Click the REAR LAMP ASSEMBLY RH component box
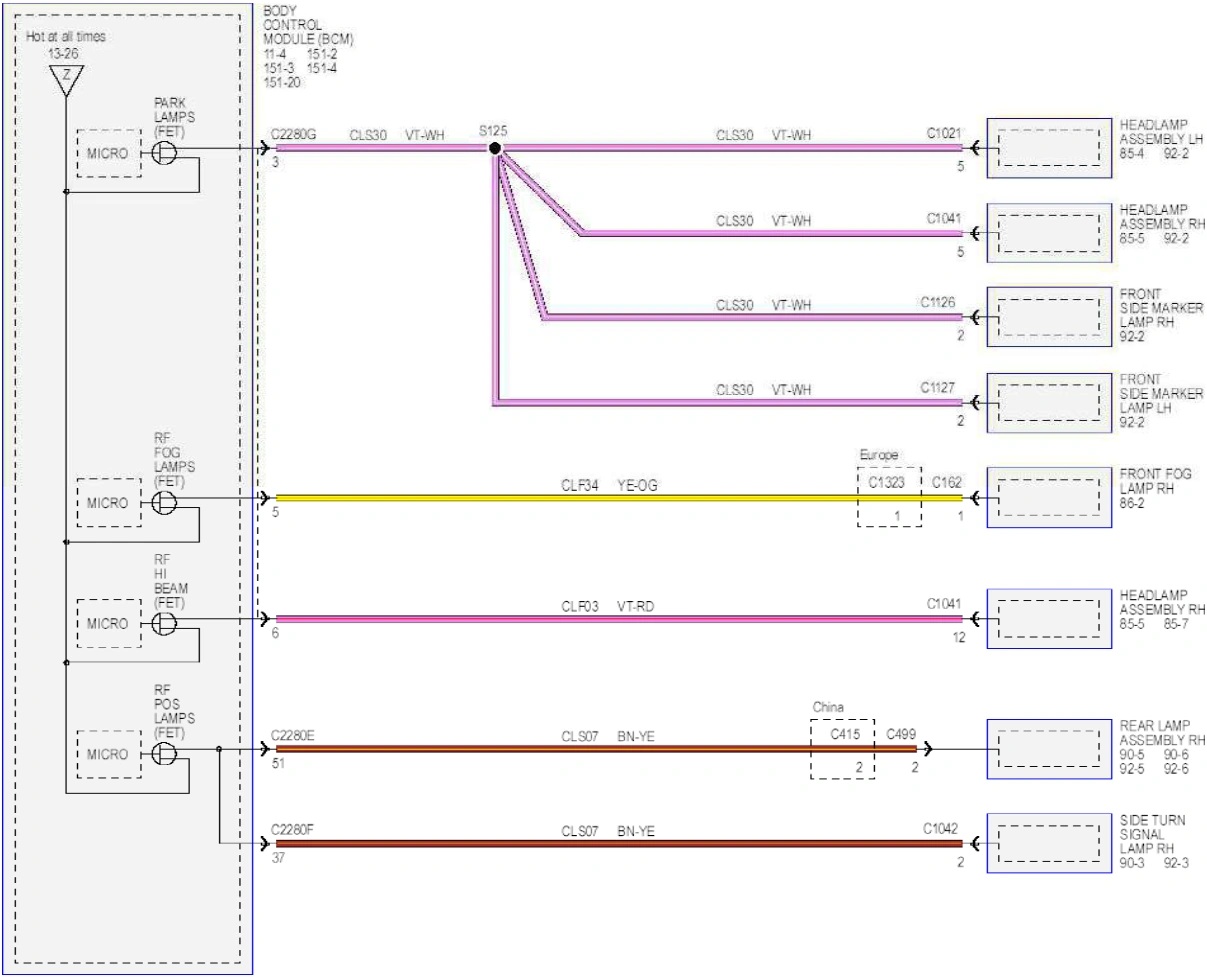This screenshot has height=977, width=1207. coord(1049,749)
